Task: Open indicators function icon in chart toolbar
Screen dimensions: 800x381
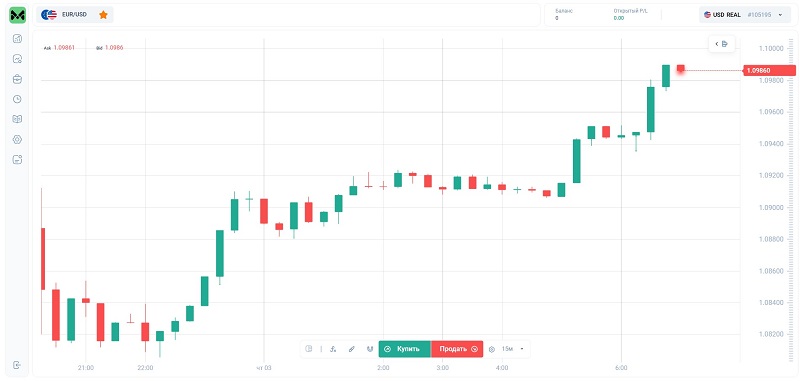Action: tap(333, 349)
